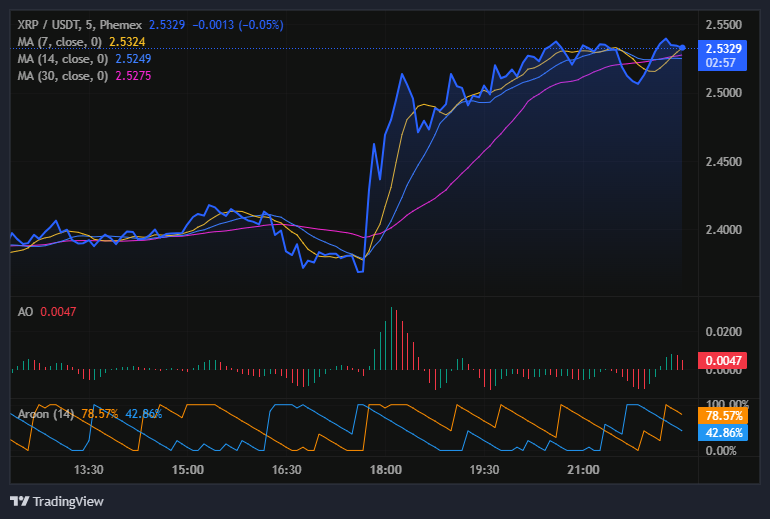Click the 100.00% Aroon scale label
770x519 pixels.
pyautogui.click(x=725, y=404)
